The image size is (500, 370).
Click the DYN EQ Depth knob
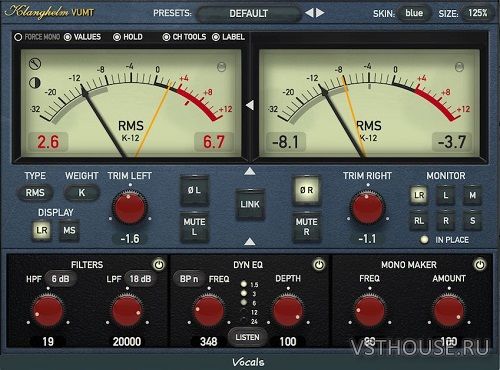pos(288,311)
